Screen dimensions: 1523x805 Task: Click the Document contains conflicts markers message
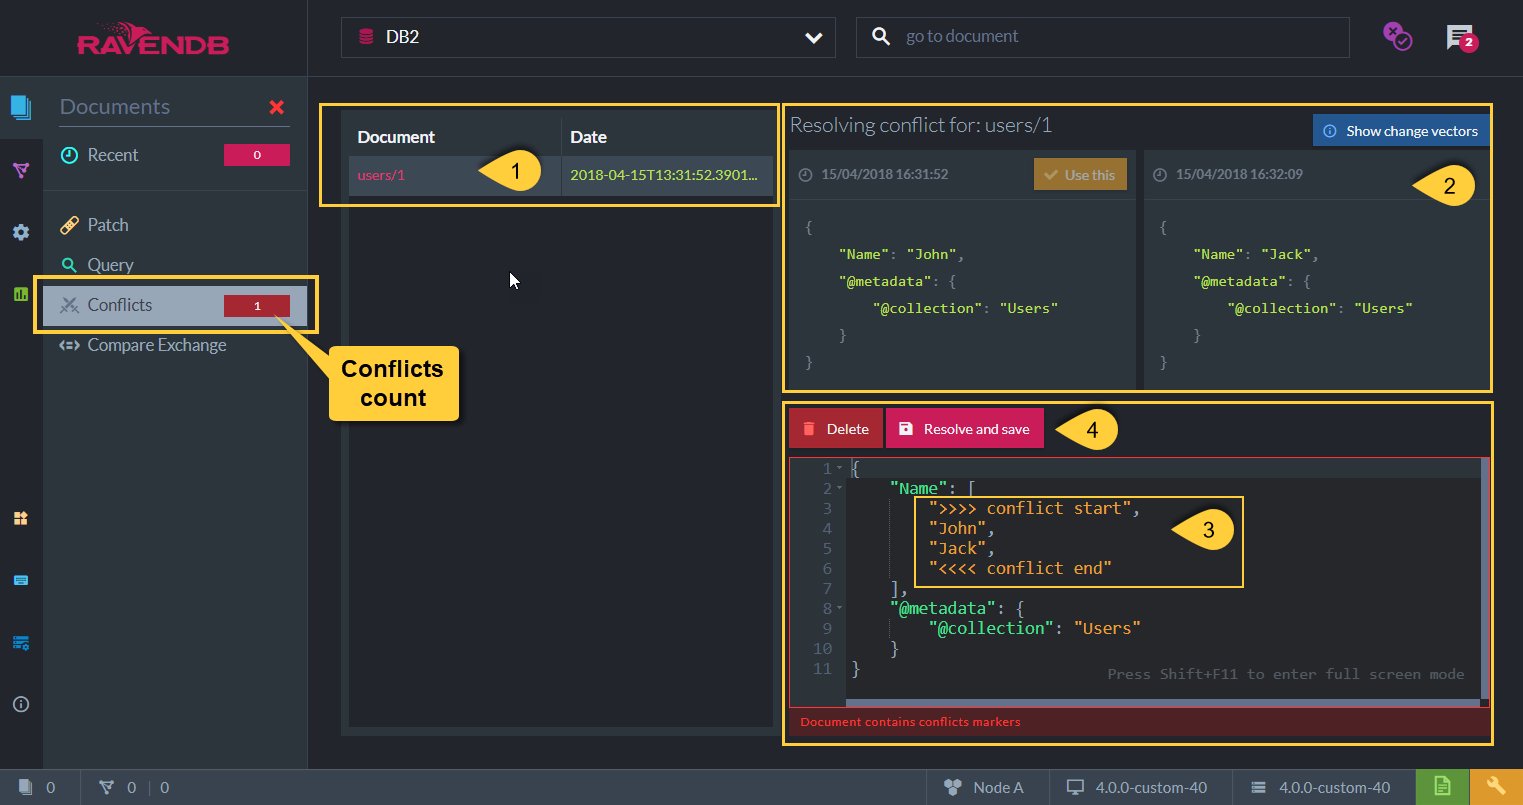tap(910, 722)
